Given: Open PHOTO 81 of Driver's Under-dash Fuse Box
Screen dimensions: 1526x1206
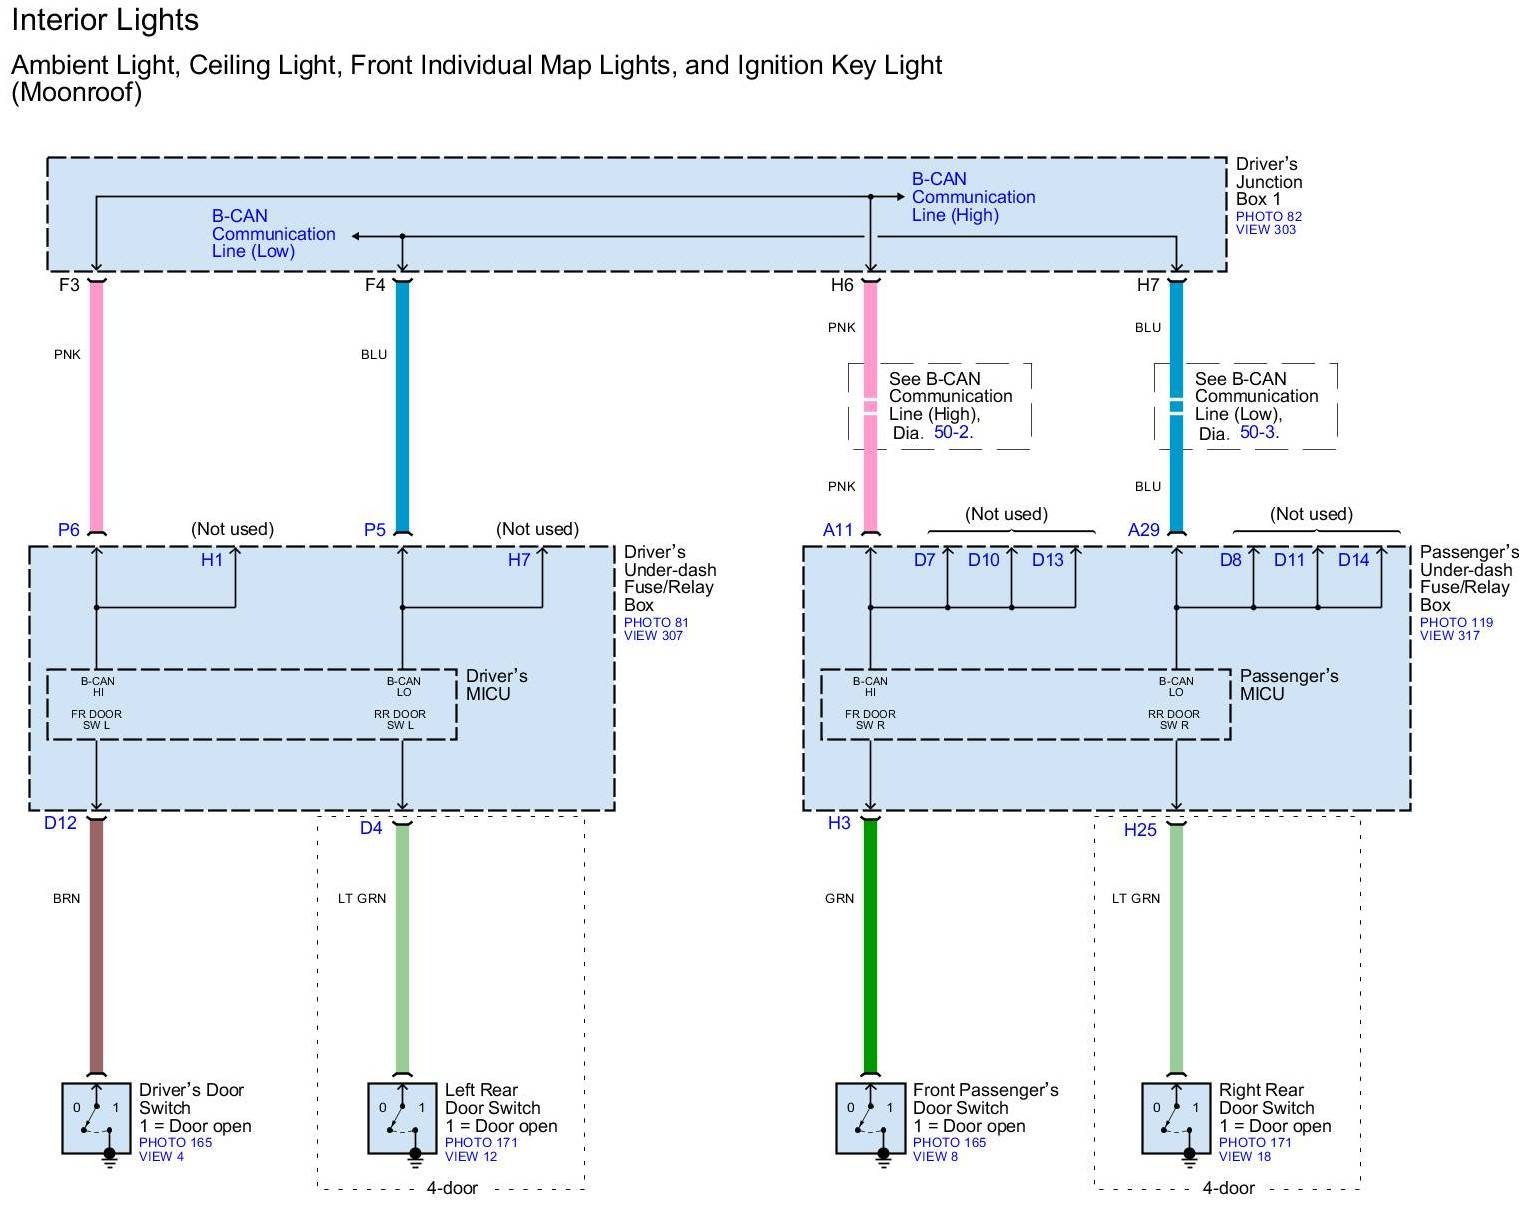Looking at the screenshot, I should tap(656, 622).
